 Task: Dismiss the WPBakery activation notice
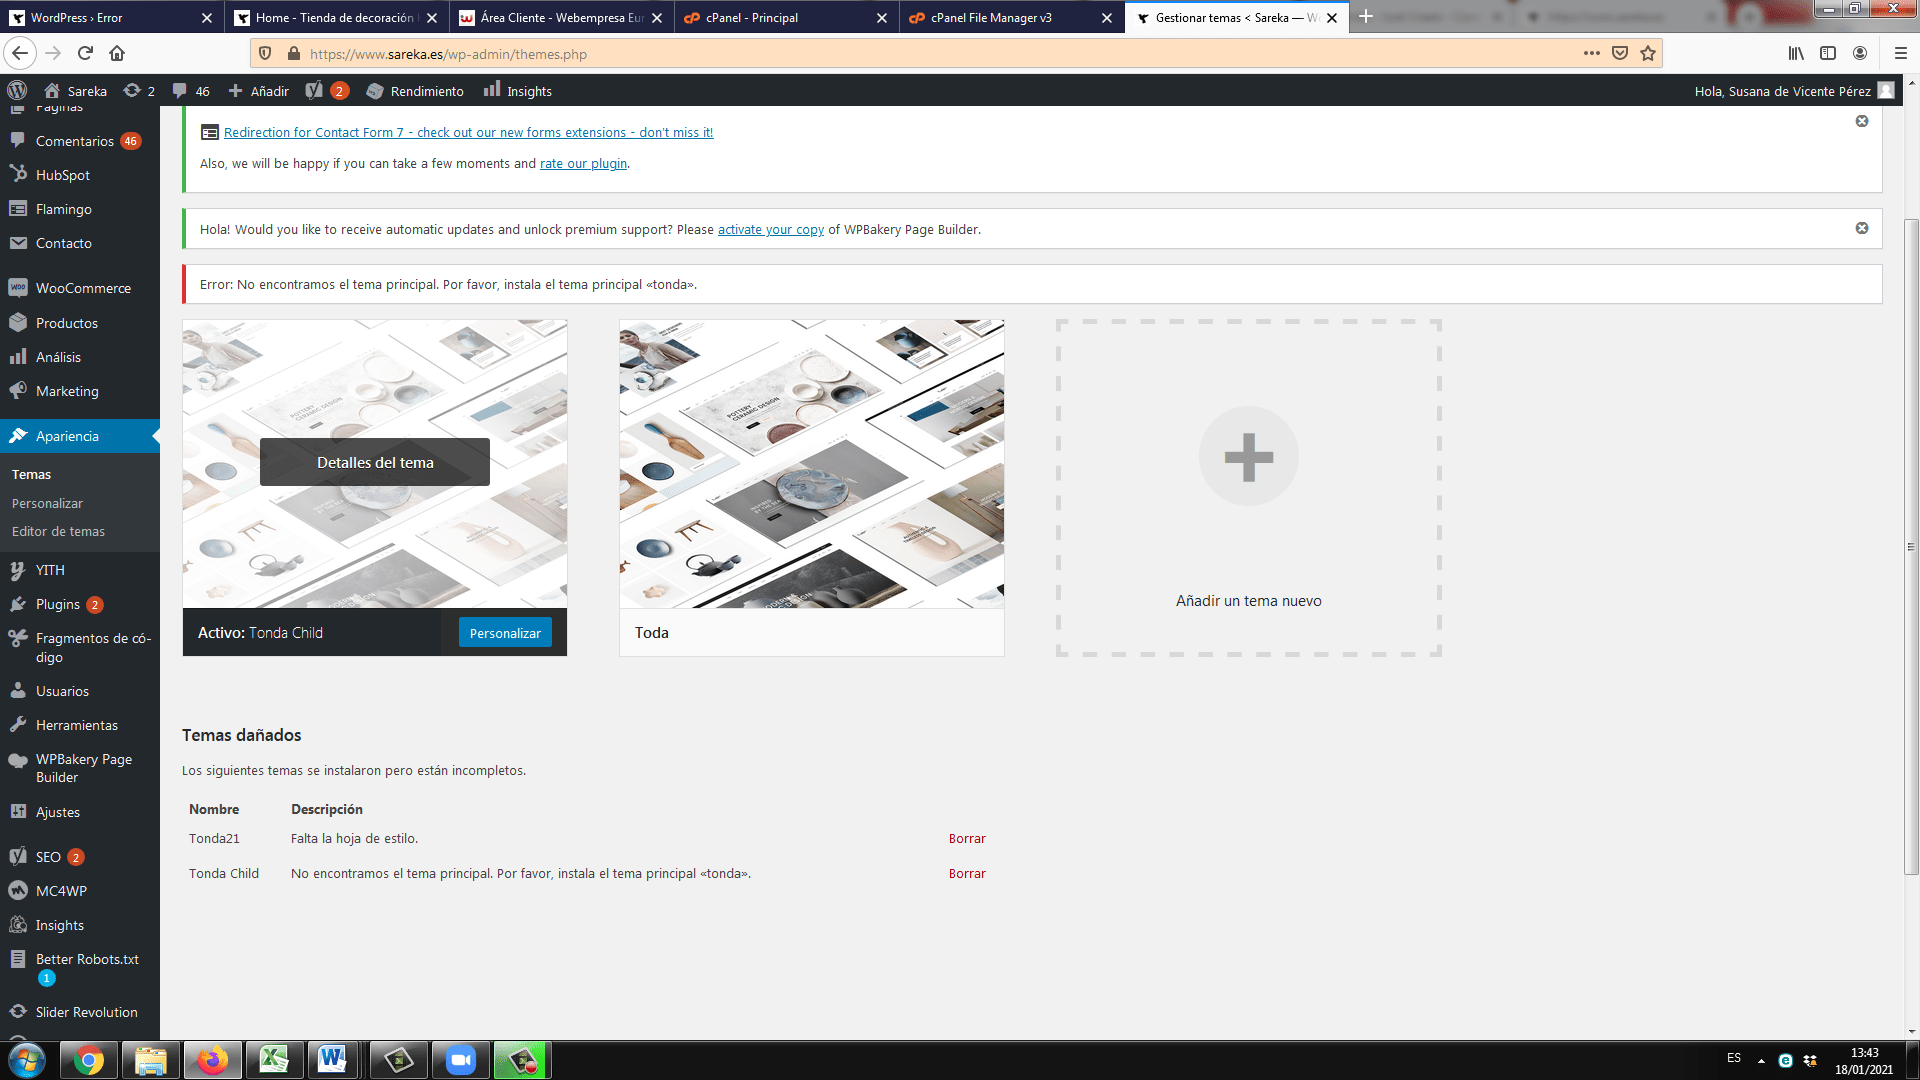1862,228
